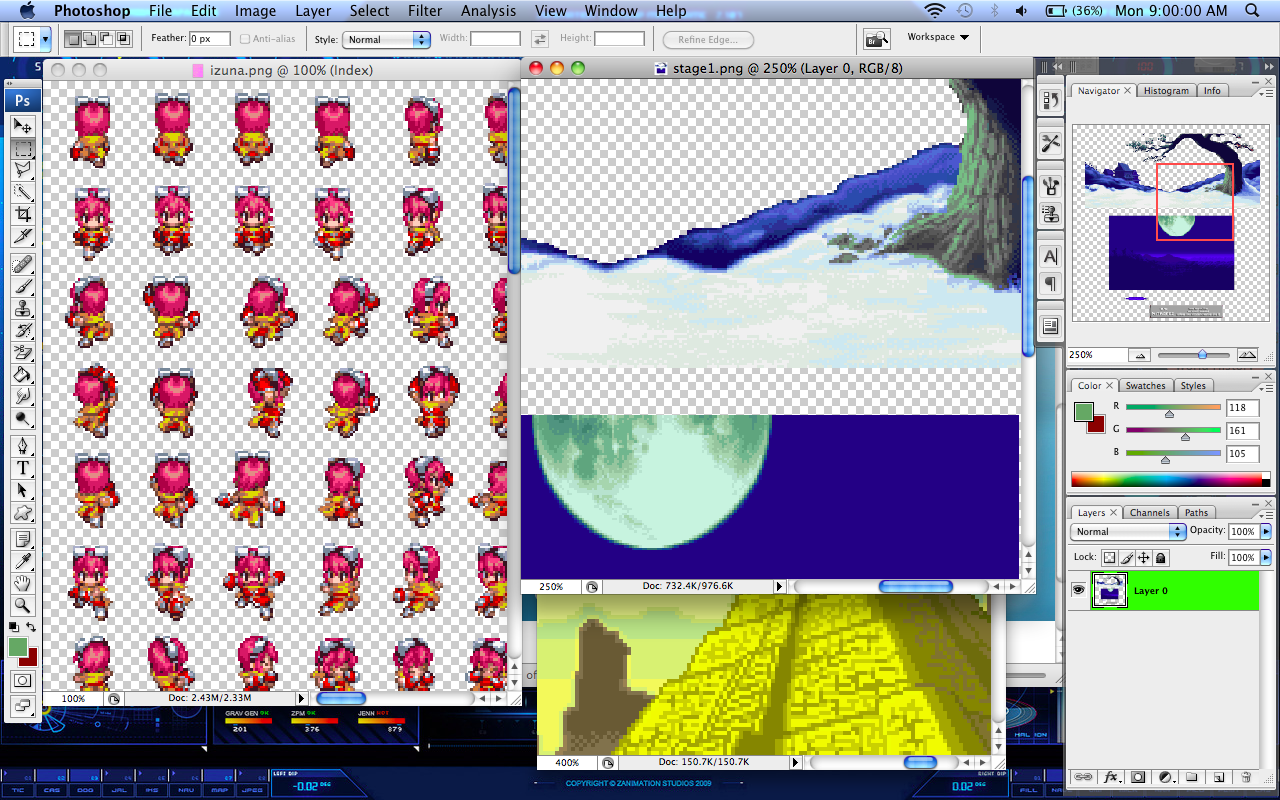Hide Layer 0 using eye icon
The height and width of the screenshot is (800, 1280).
(x=1078, y=591)
